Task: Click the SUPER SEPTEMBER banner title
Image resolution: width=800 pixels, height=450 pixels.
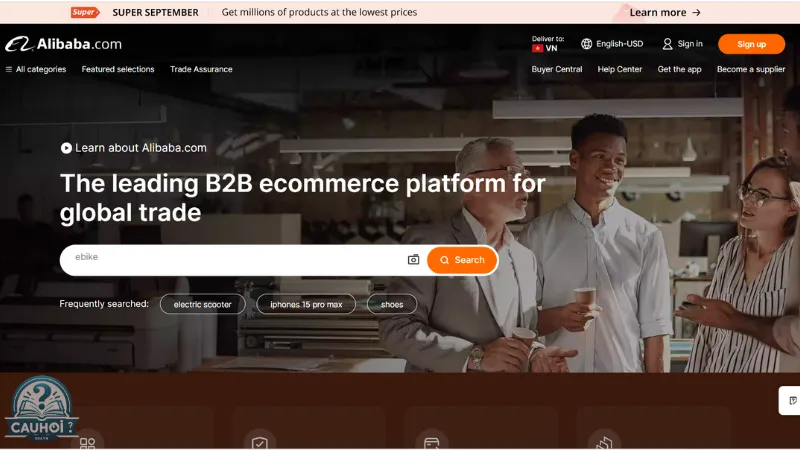Action: [x=155, y=12]
